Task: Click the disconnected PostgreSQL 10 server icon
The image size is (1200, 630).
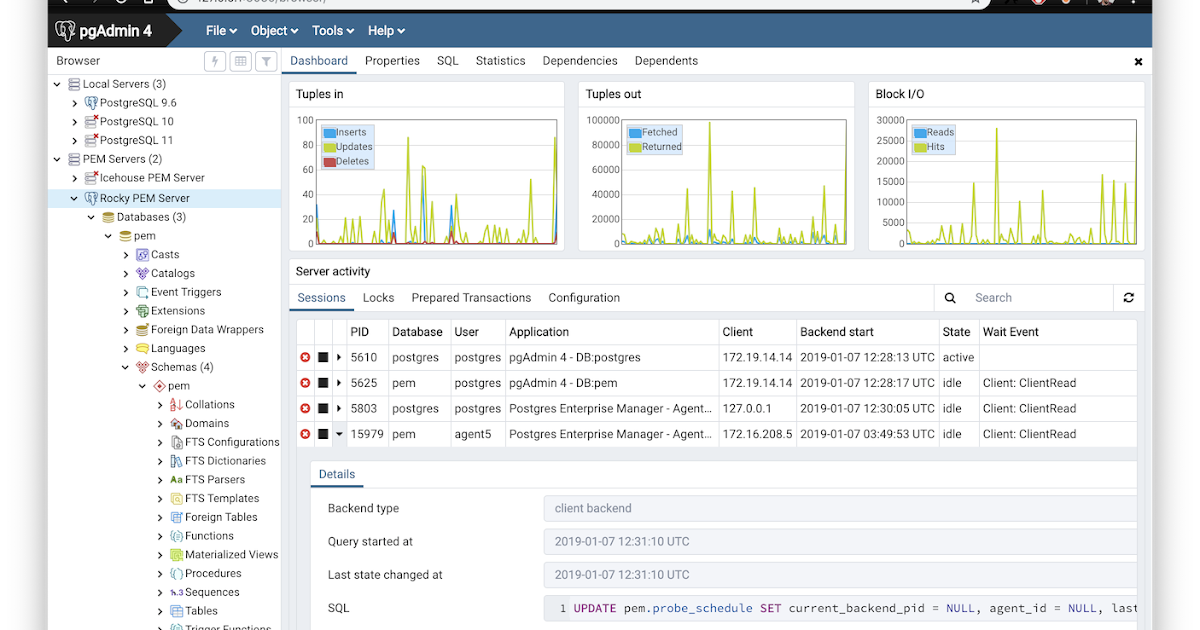Action: [91, 121]
